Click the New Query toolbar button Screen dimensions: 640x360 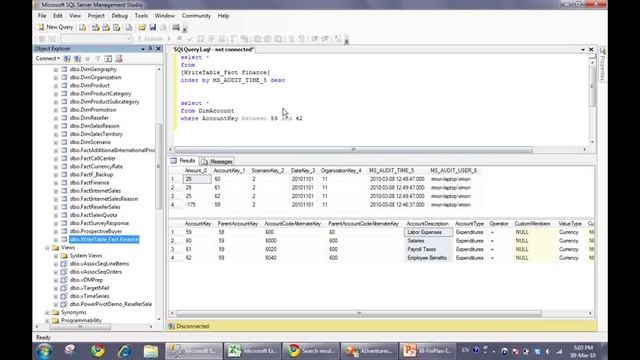(56, 27)
